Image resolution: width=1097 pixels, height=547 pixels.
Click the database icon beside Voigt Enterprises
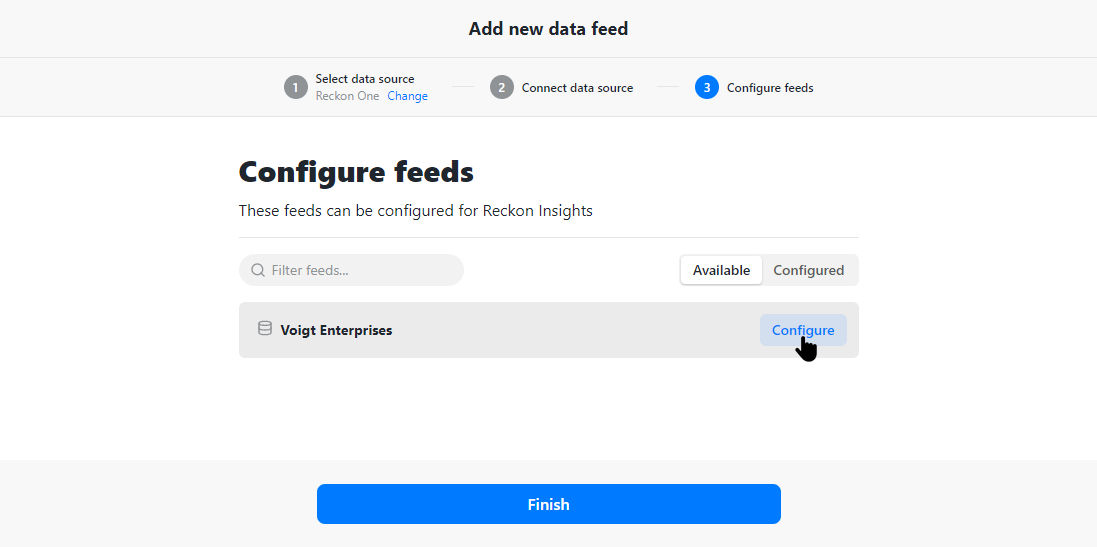[264, 329]
